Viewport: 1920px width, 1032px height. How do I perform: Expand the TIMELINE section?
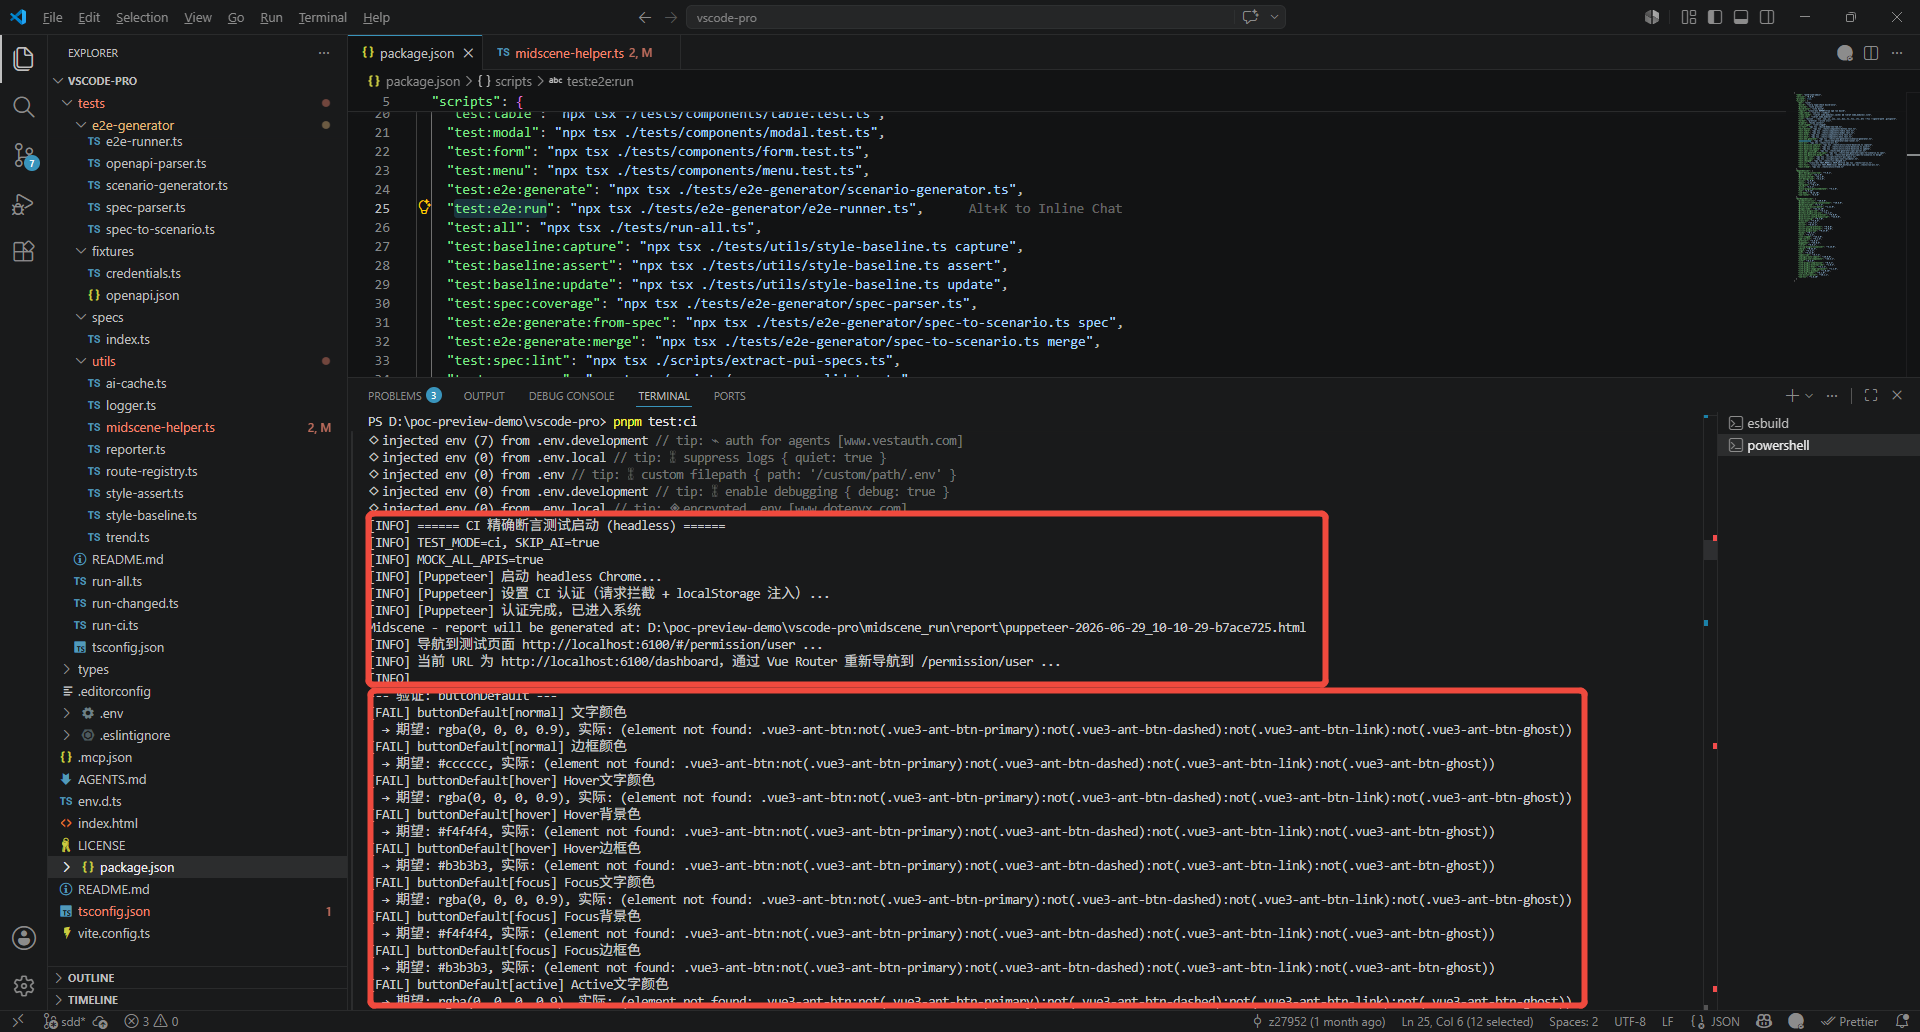92,1000
